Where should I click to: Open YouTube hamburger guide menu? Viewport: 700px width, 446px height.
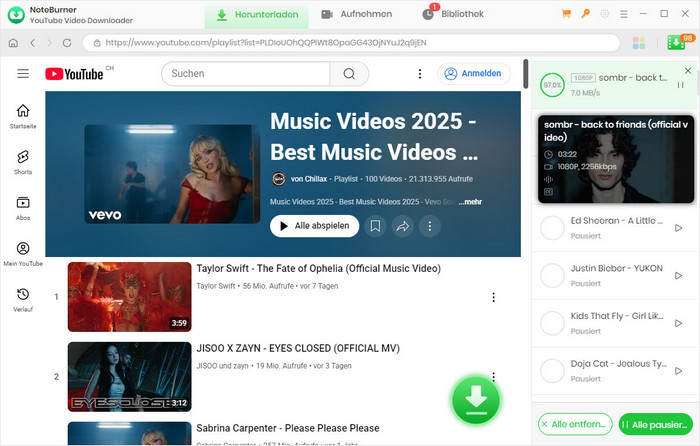[x=23, y=74]
